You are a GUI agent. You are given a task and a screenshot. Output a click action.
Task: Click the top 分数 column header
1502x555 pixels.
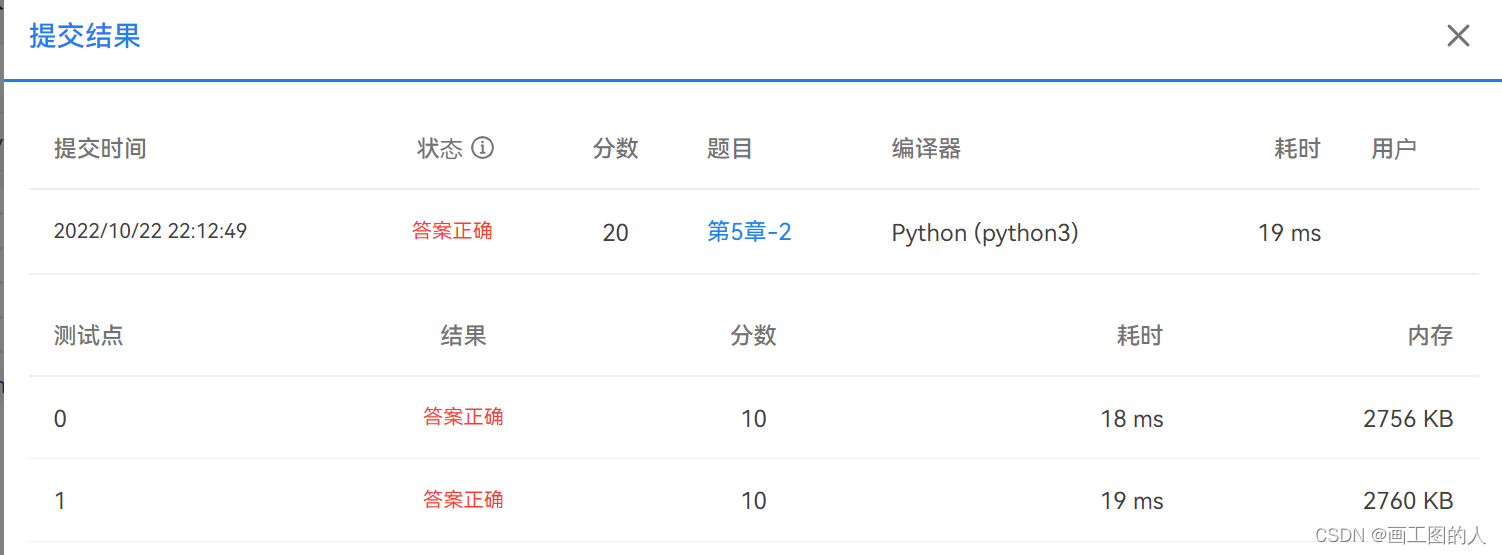coord(616,149)
